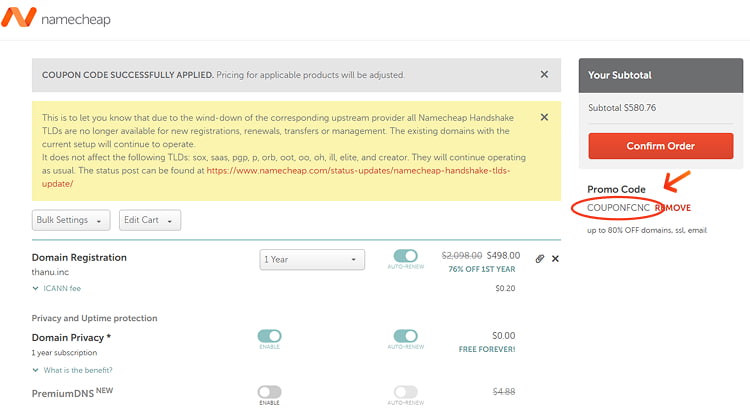Open the 1 Year duration dropdown
750x411 pixels.
coord(312,259)
